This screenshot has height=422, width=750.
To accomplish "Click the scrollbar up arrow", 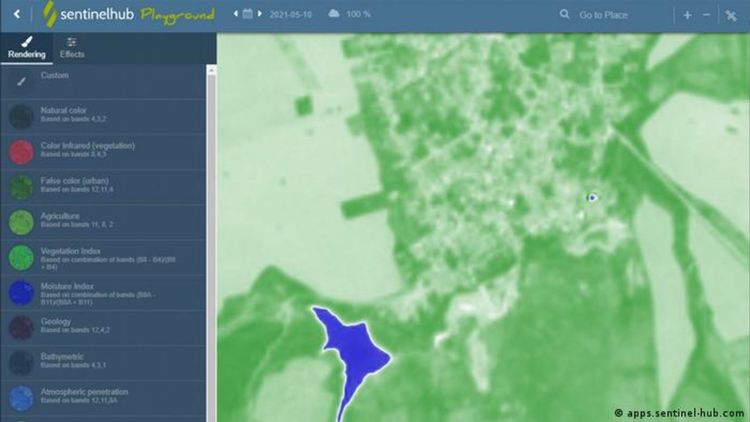I will [211, 70].
